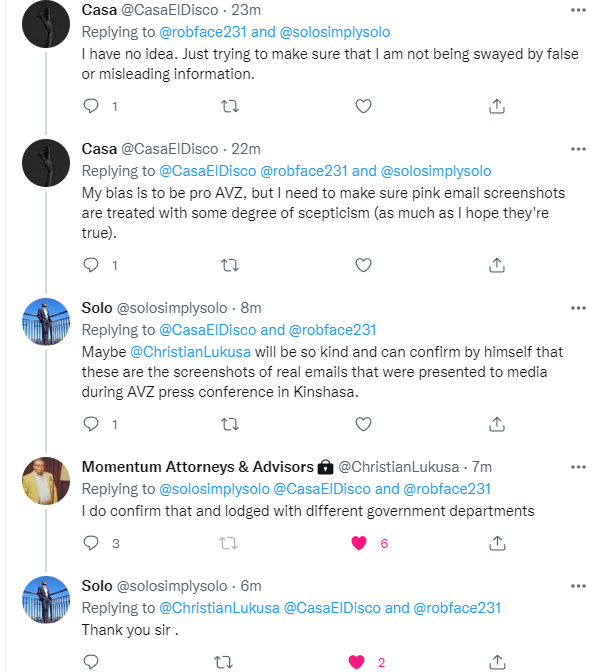The image size is (599, 672).
Task: Reply to Casa's 23m tweet
Action: point(91,106)
